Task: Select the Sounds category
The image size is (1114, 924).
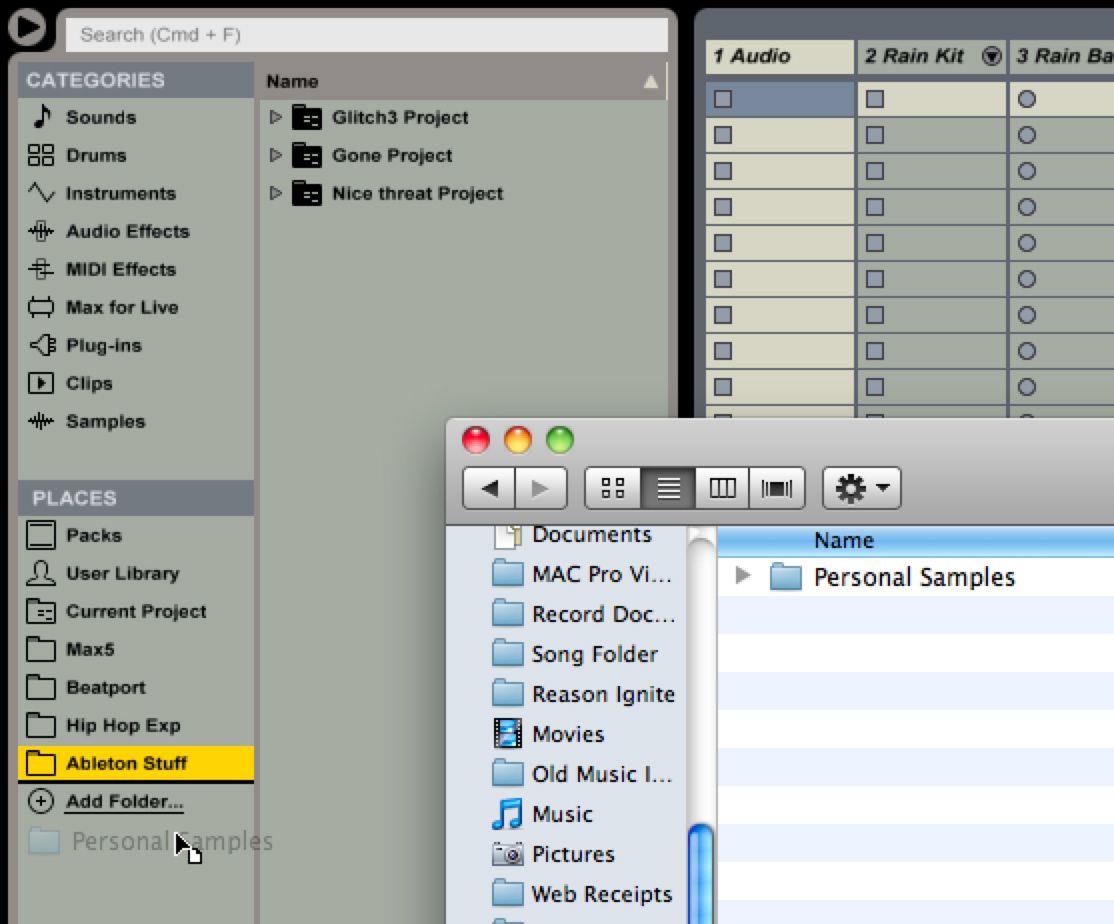Action: click(x=136, y=117)
